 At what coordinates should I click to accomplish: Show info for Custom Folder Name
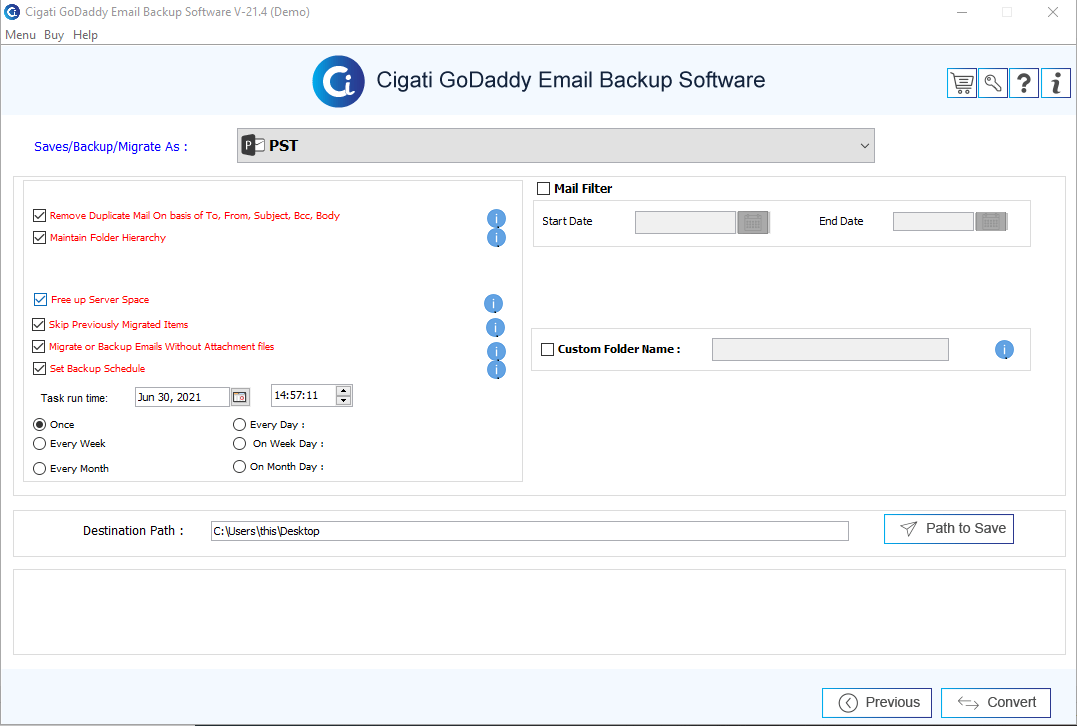tap(1004, 350)
